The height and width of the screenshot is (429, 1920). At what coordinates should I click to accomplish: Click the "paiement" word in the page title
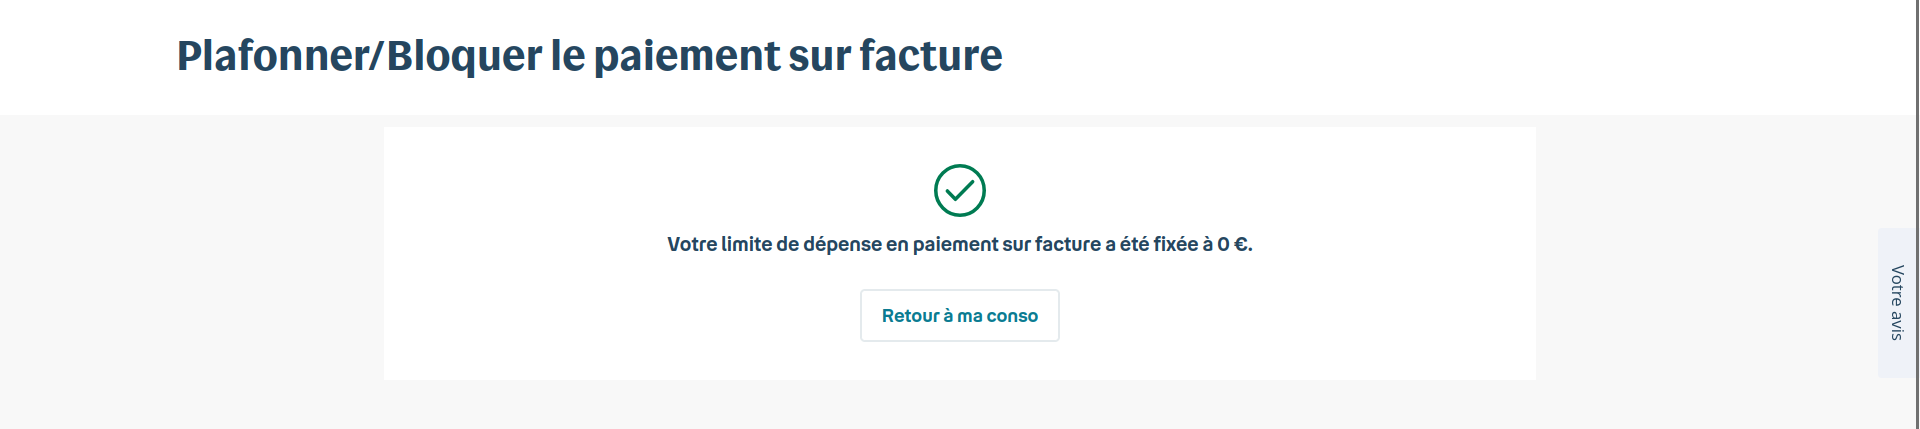pos(686,56)
